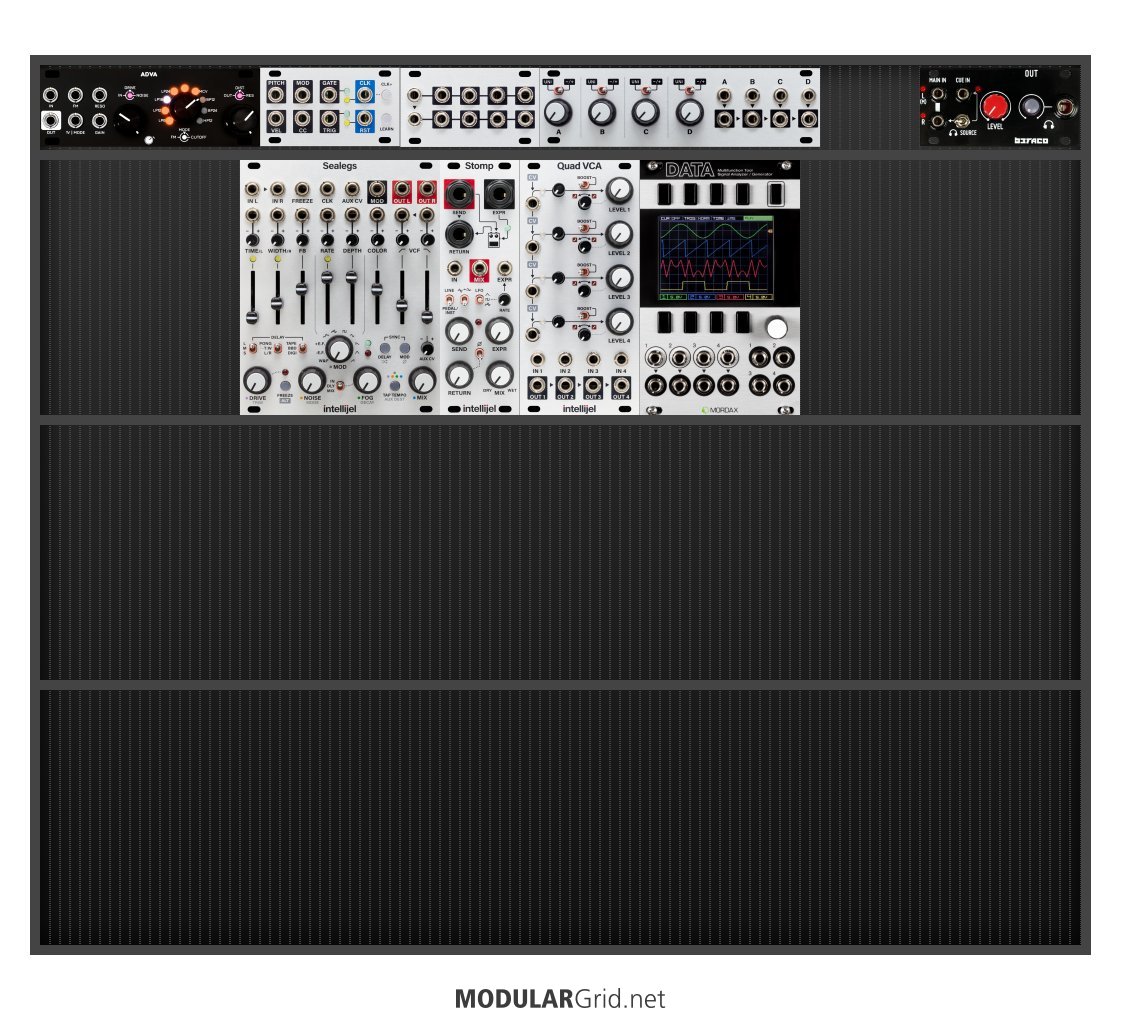The width and height of the screenshot is (1121, 1020).
Task: Click the red MIX output jack on Stomp
Action: pyautogui.click(x=479, y=269)
